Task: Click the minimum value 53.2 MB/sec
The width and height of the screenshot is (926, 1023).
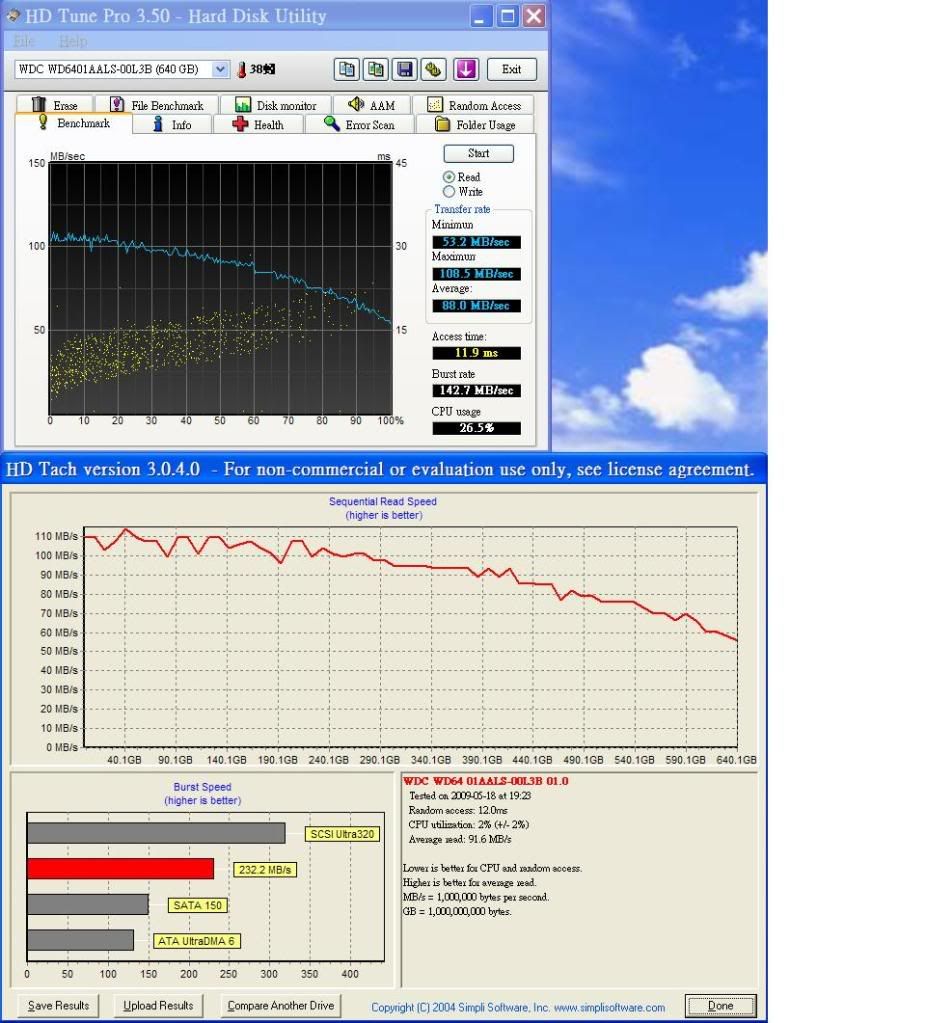Action: (x=476, y=242)
